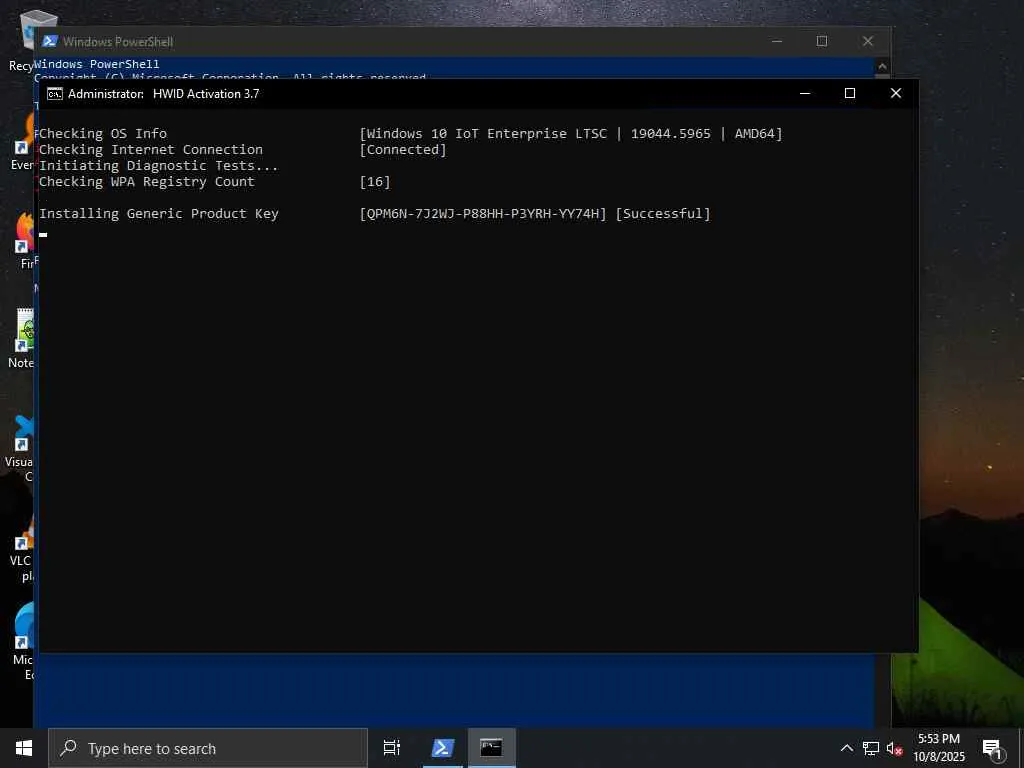This screenshot has width=1024, height=768.
Task: Select the Firefox desktop shortcut
Action: [25, 240]
